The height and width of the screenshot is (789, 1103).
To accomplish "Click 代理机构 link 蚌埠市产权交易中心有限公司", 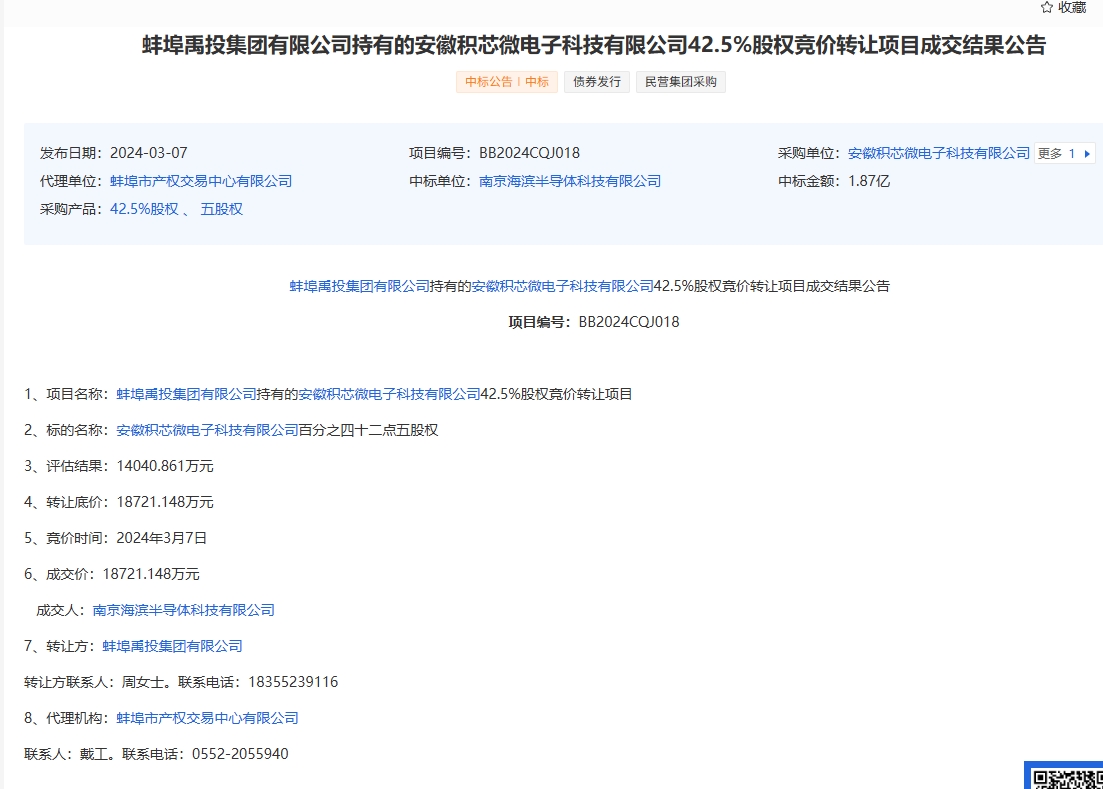I will (208, 718).
